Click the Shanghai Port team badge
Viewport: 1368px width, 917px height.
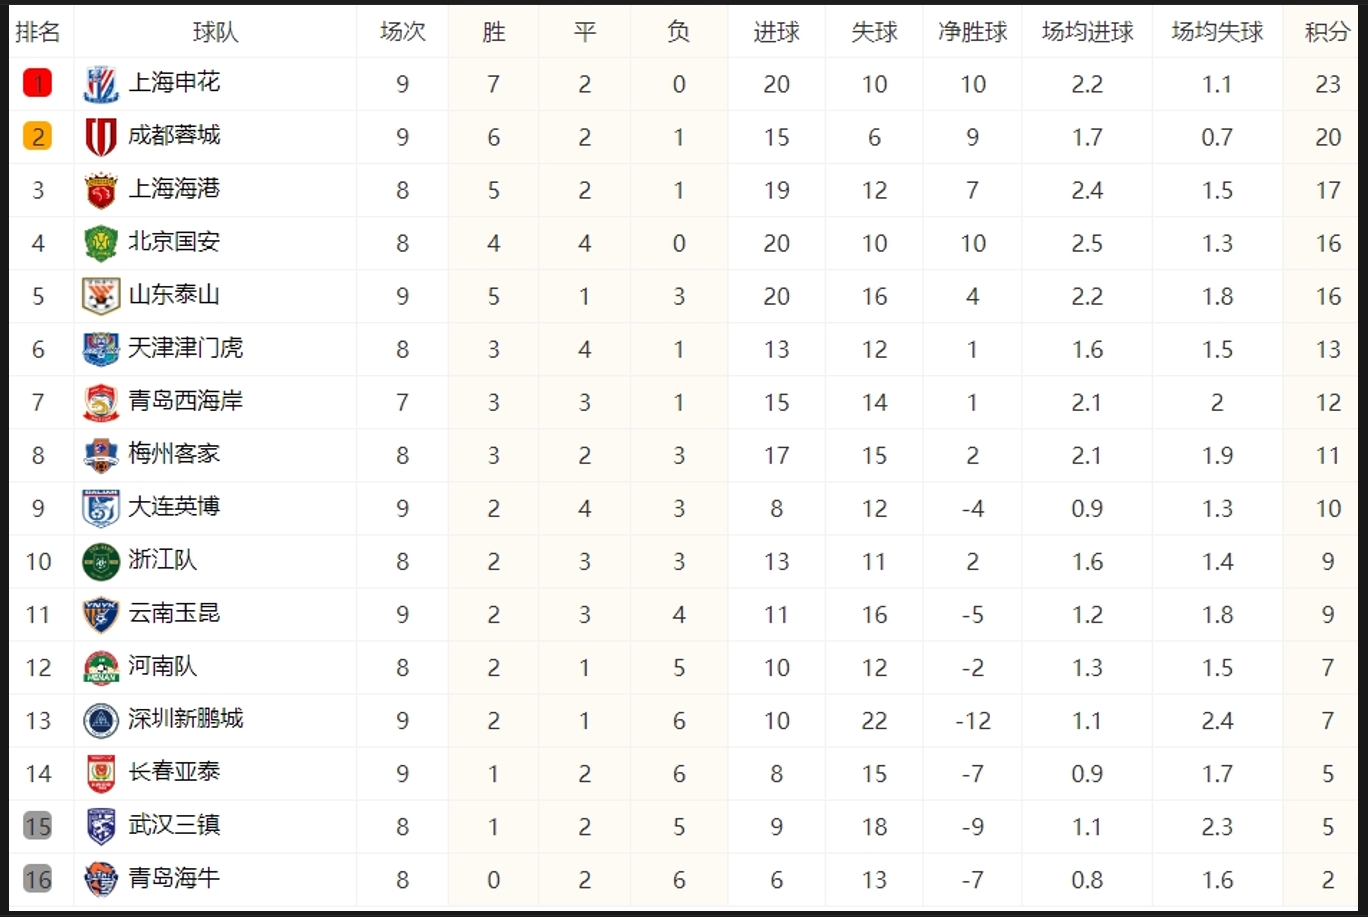point(101,191)
